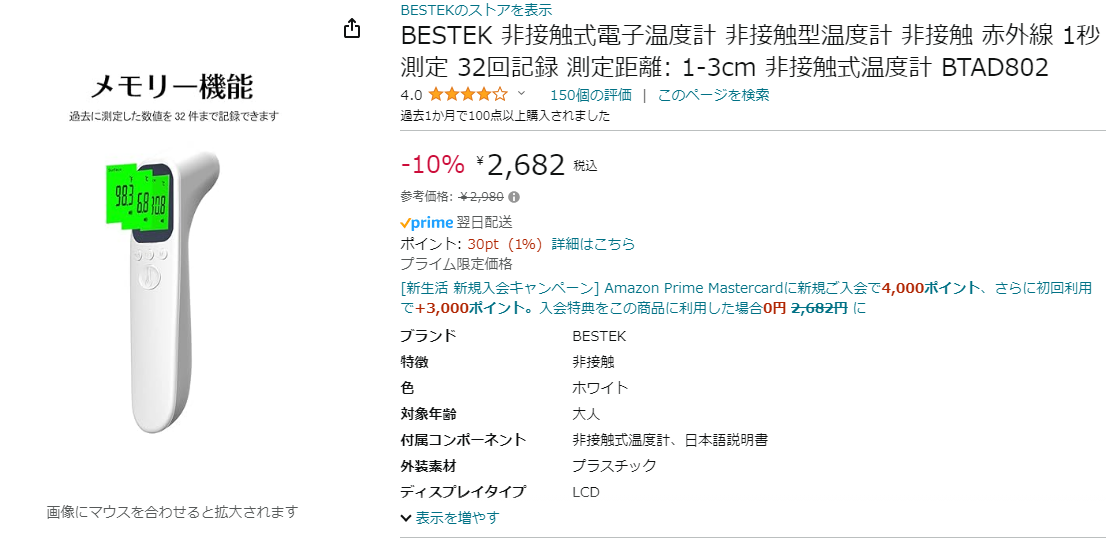
Task: Click the info icon beside 参考価格
Action: [x=514, y=197]
